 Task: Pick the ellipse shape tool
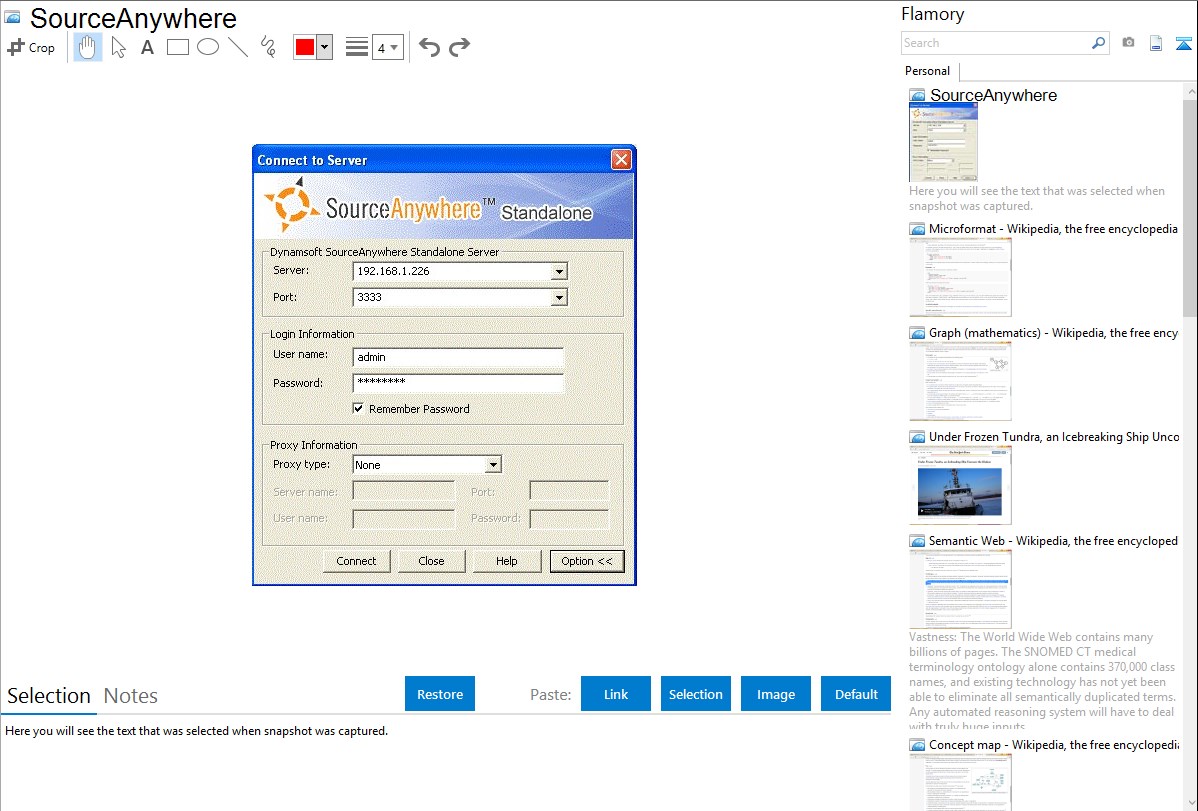point(208,47)
